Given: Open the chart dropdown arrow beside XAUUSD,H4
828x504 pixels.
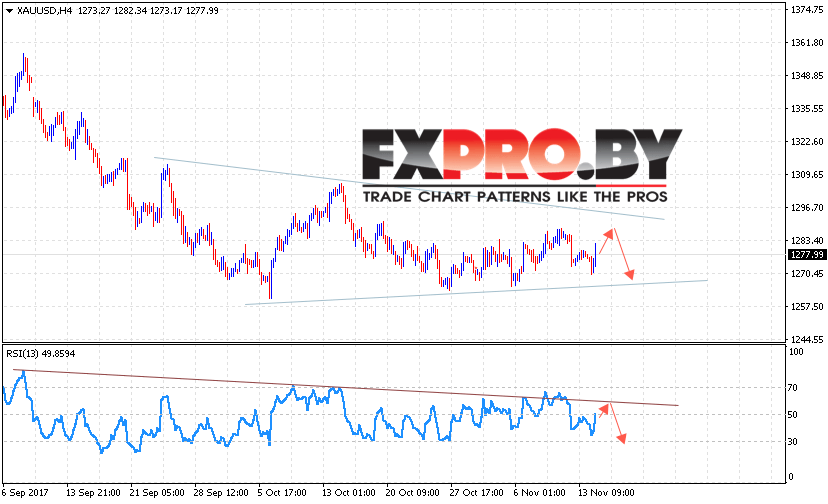Looking at the screenshot, I should pyautogui.click(x=10, y=11).
